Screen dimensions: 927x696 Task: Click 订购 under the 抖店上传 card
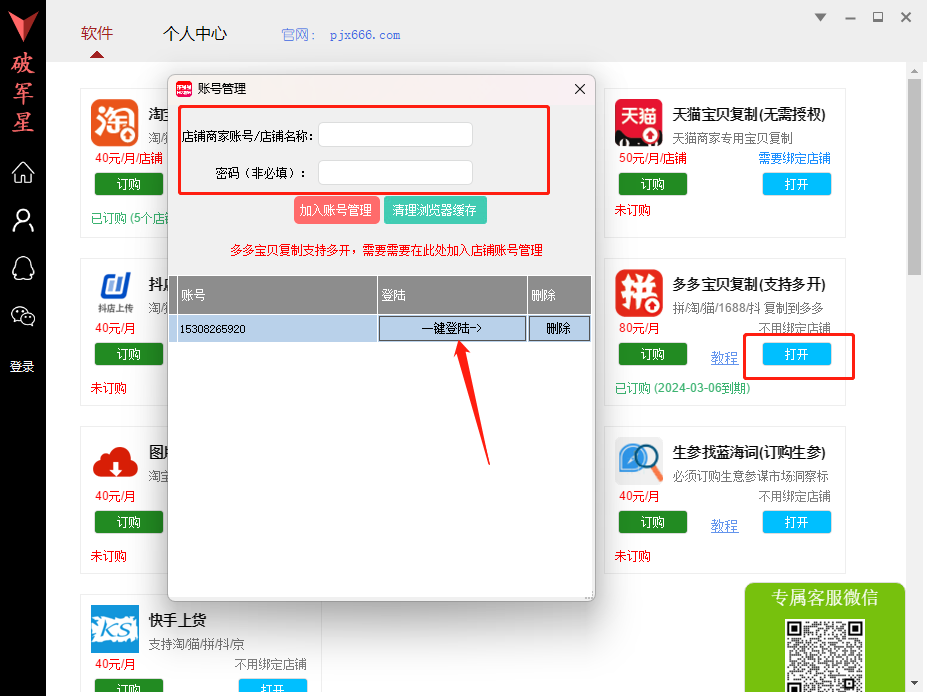129,354
